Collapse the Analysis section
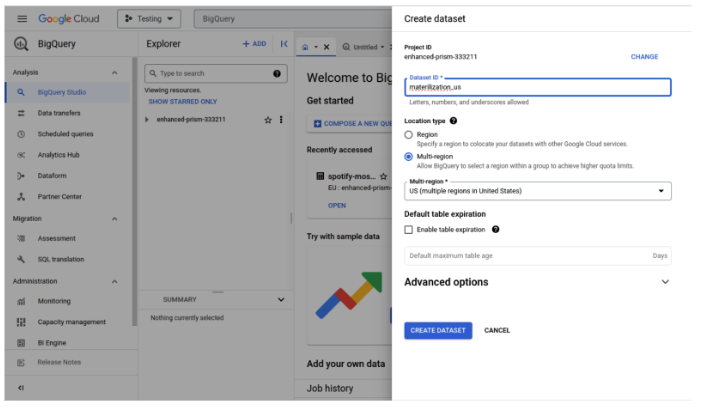Screen dimensions: 702x407 tap(115, 73)
